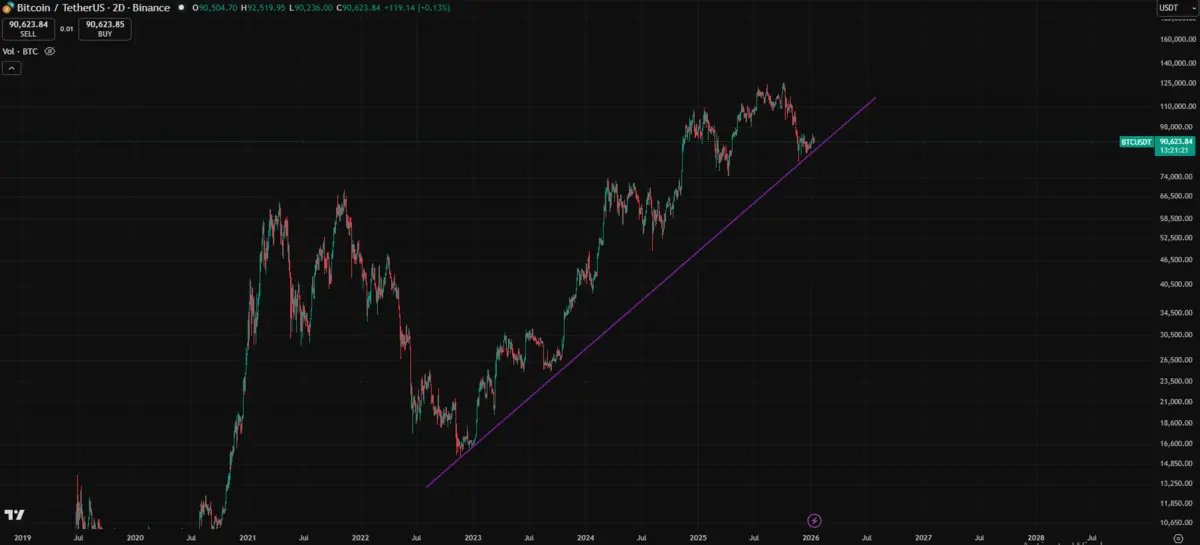Image resolution: width=1200 pixels, height=545 pixels.
Task: Collapse the indicator legend with chevron
Action: point(11,68)
